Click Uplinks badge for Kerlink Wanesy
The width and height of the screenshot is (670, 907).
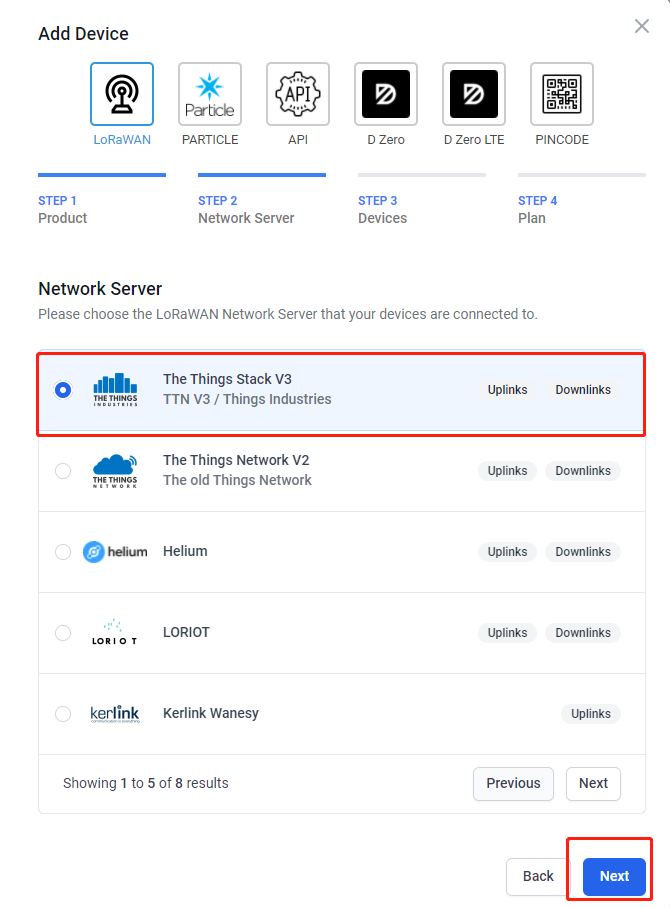(x=591, y=714)
